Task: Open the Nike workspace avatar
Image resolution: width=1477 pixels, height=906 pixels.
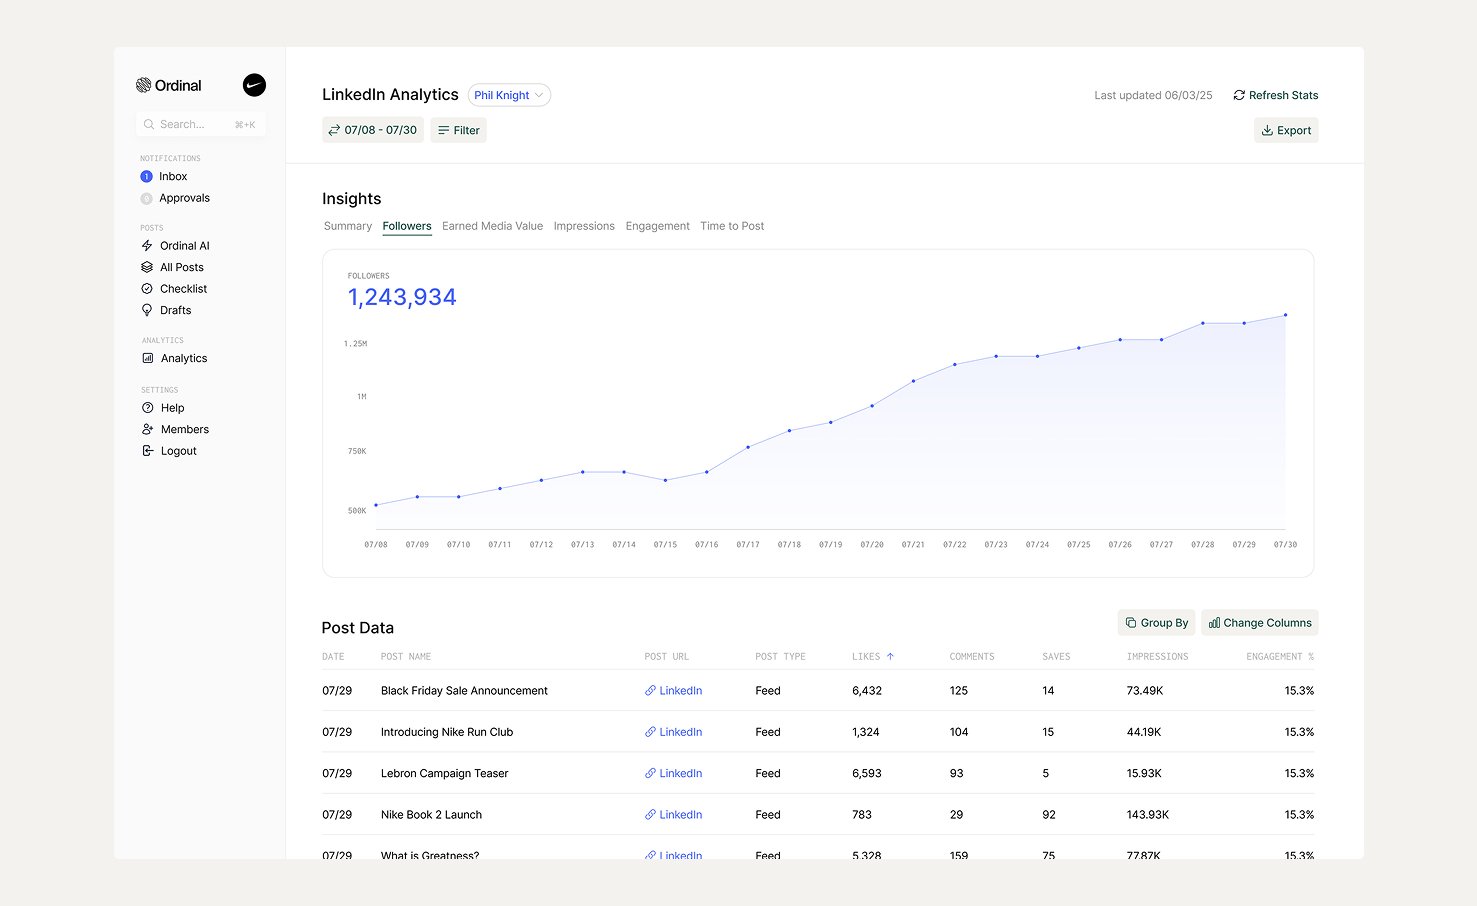Action: pos(254,85)
